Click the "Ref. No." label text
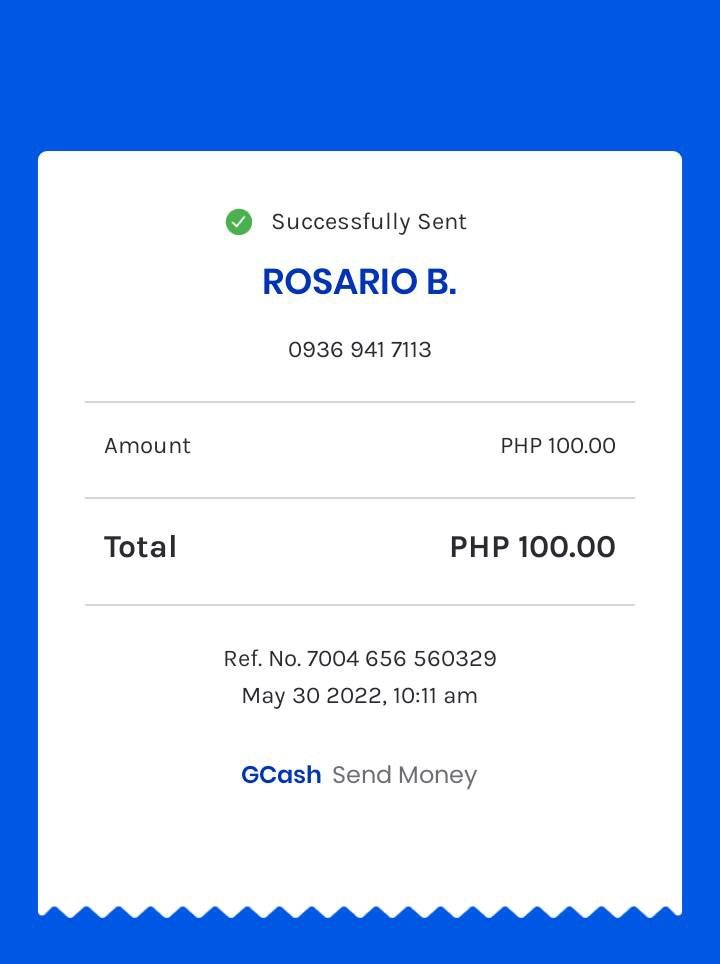The height and width of the screenshot is (964, 720). pyautogui.click(x=262, y=659)
